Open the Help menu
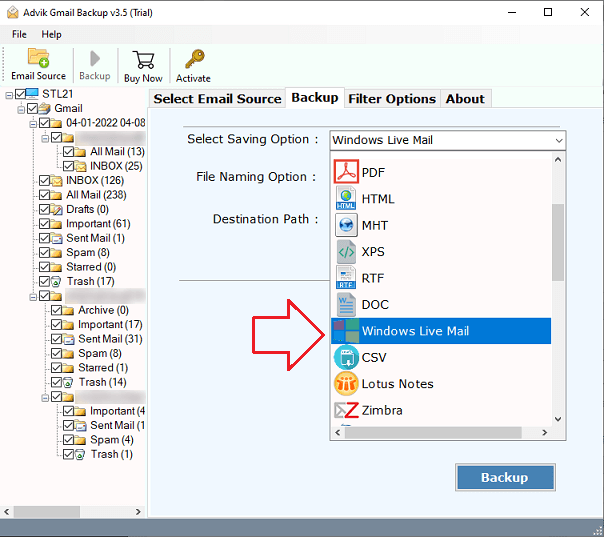604x537 pixels. [51, 34]
